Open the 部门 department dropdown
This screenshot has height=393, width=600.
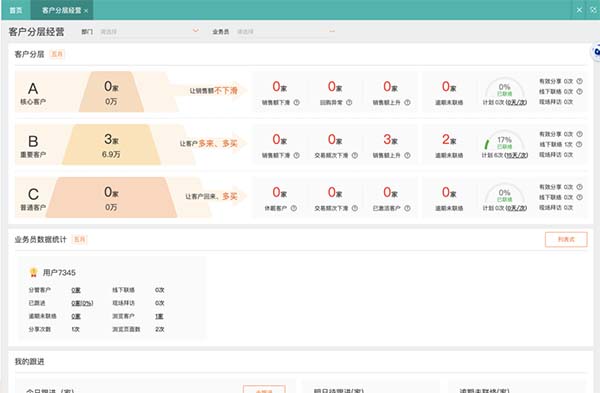(x=149, y=31)
